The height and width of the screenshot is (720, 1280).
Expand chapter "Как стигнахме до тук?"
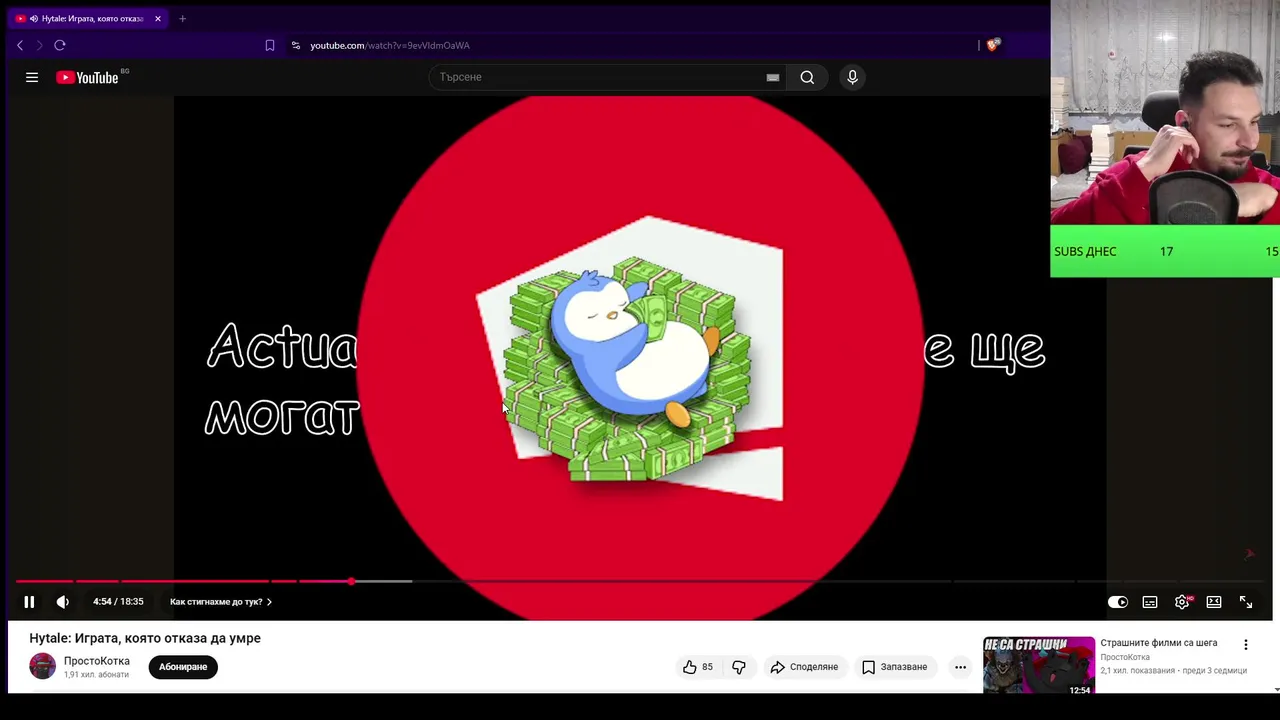pos(221,601)
